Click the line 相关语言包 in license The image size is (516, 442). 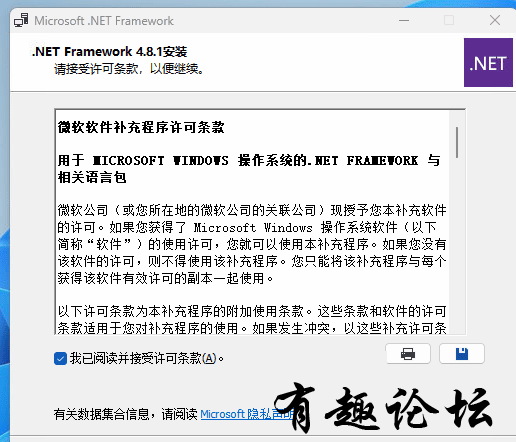pos(92,177)
